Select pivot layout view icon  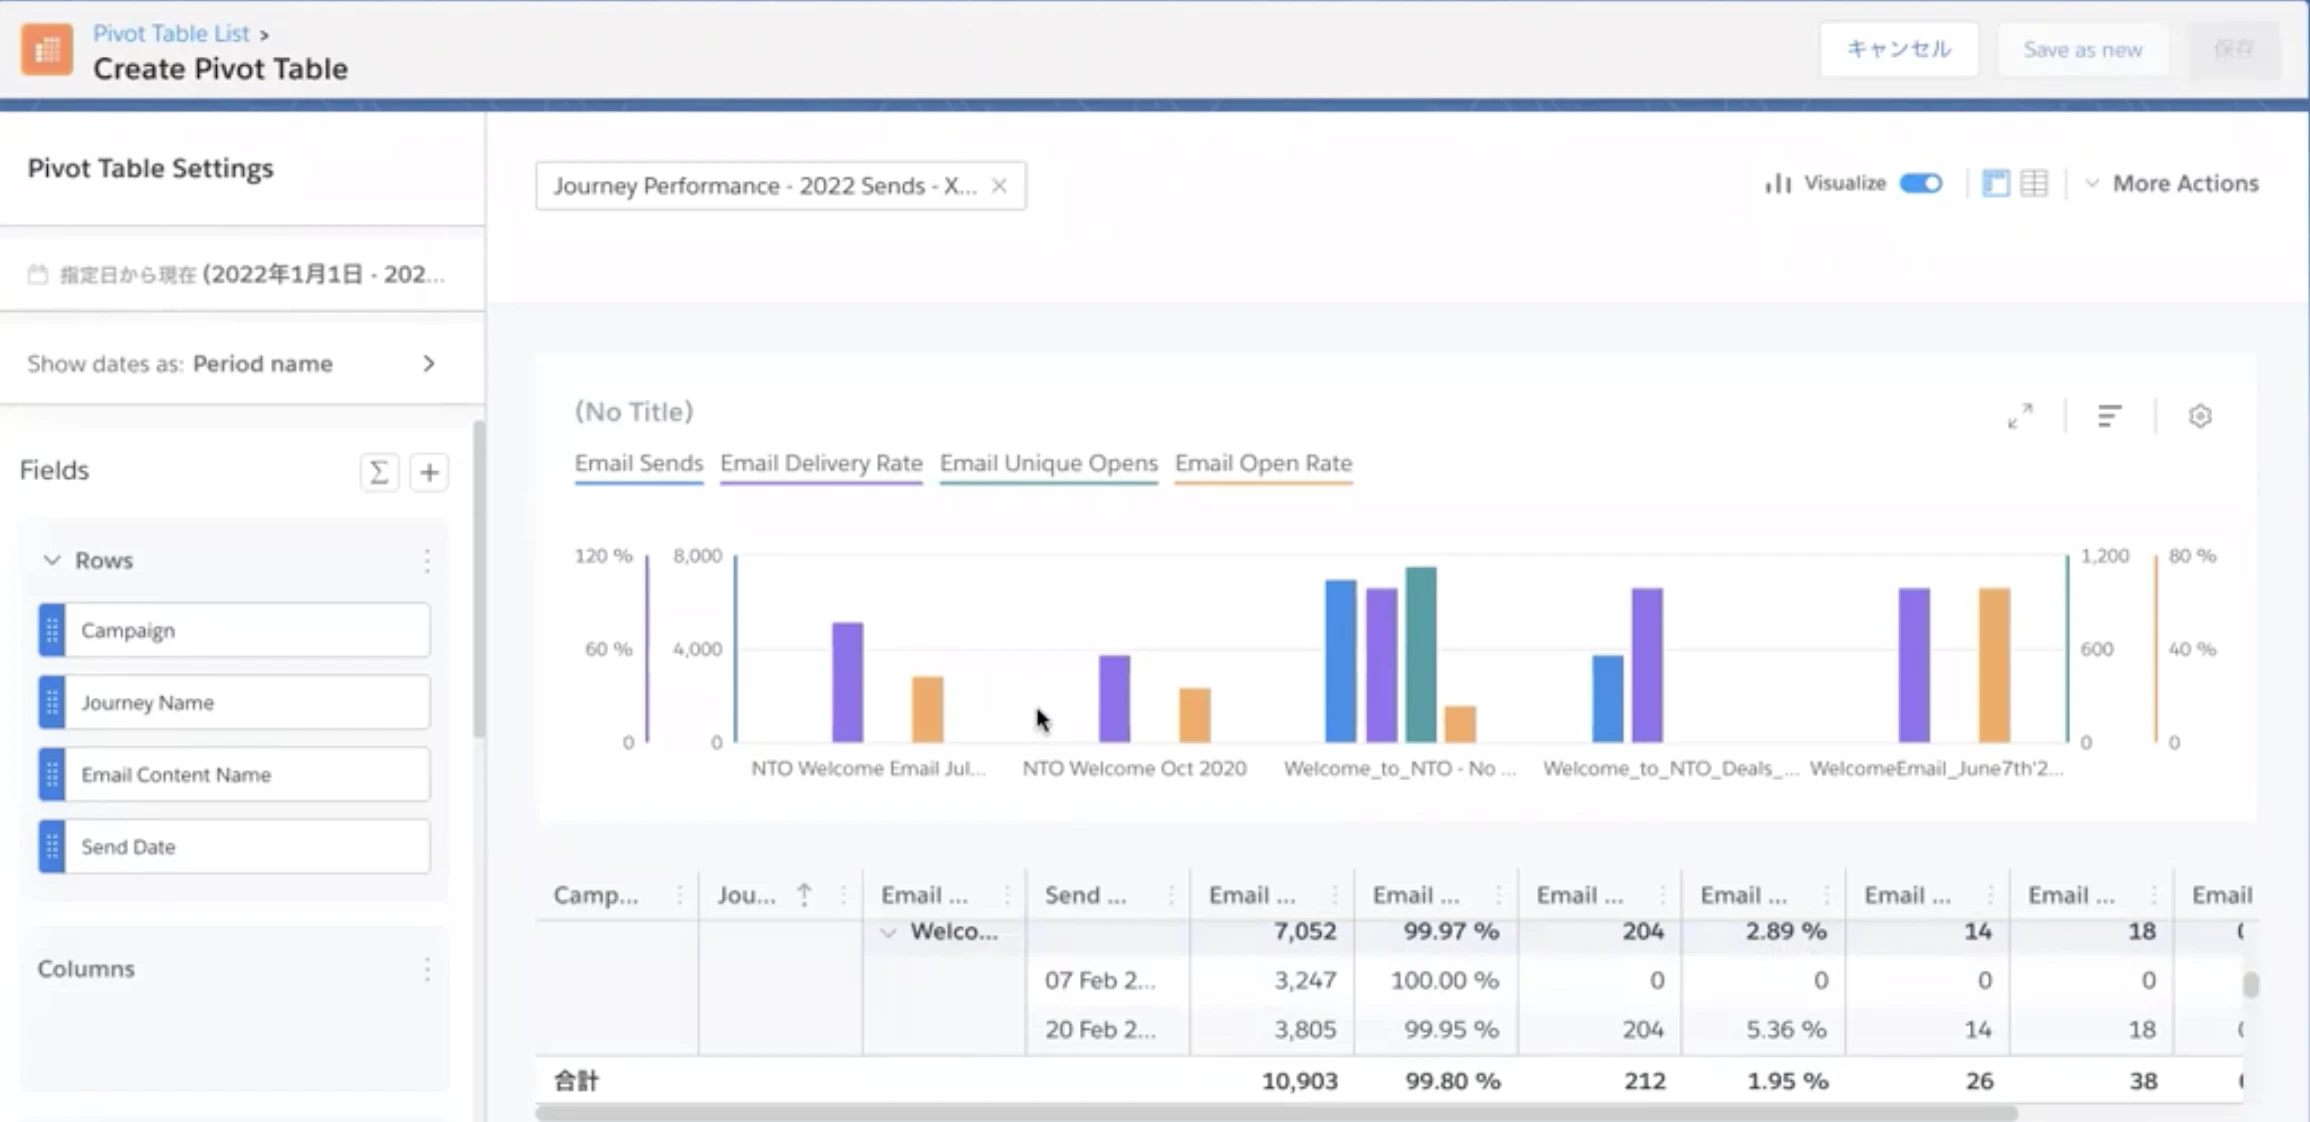click(x=1995, y=183)
